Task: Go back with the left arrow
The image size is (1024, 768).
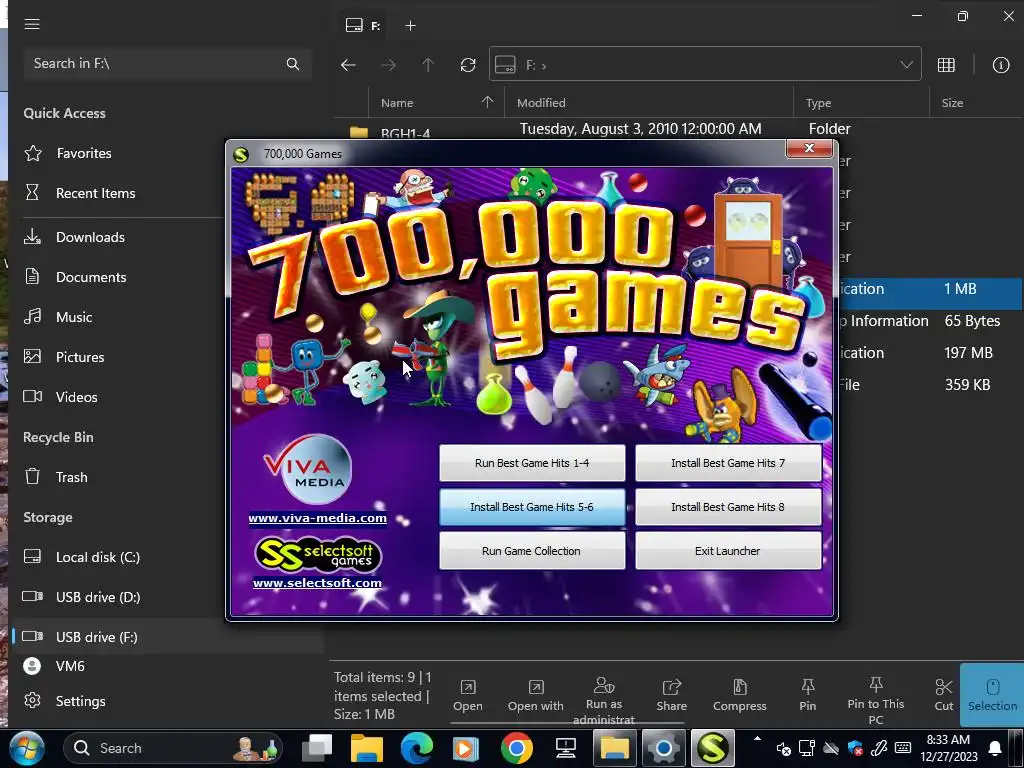Action: tap(348, 65)
